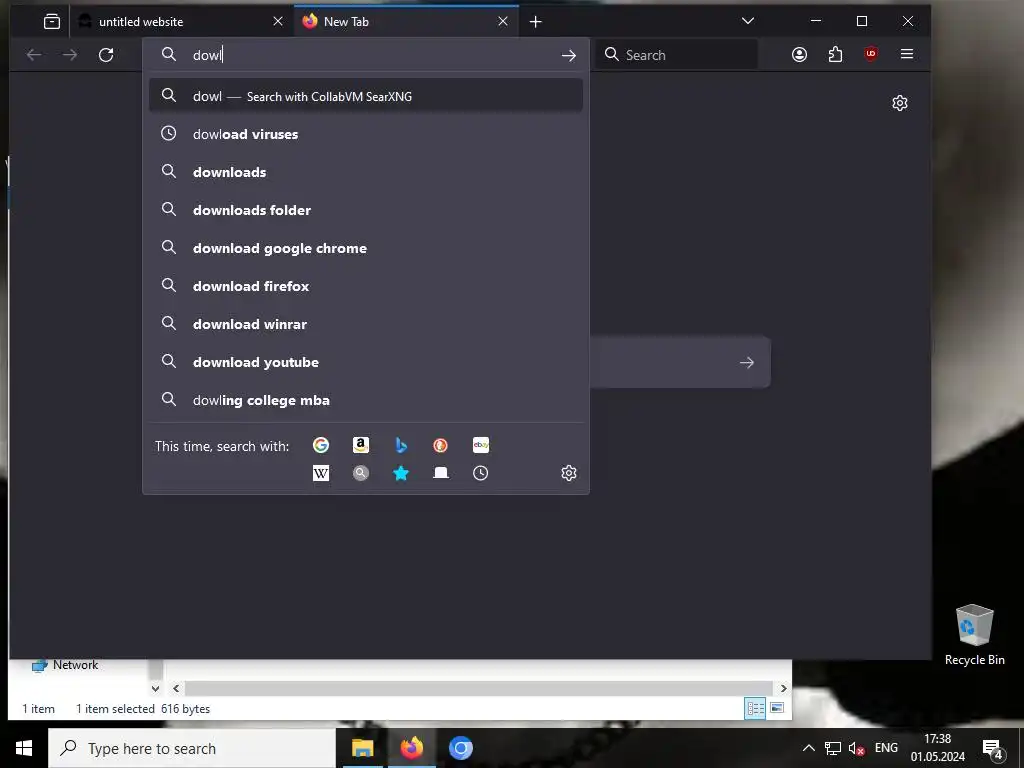Click the address bar containing dowl
1024x768 pixels.
(x=366, y=55)
